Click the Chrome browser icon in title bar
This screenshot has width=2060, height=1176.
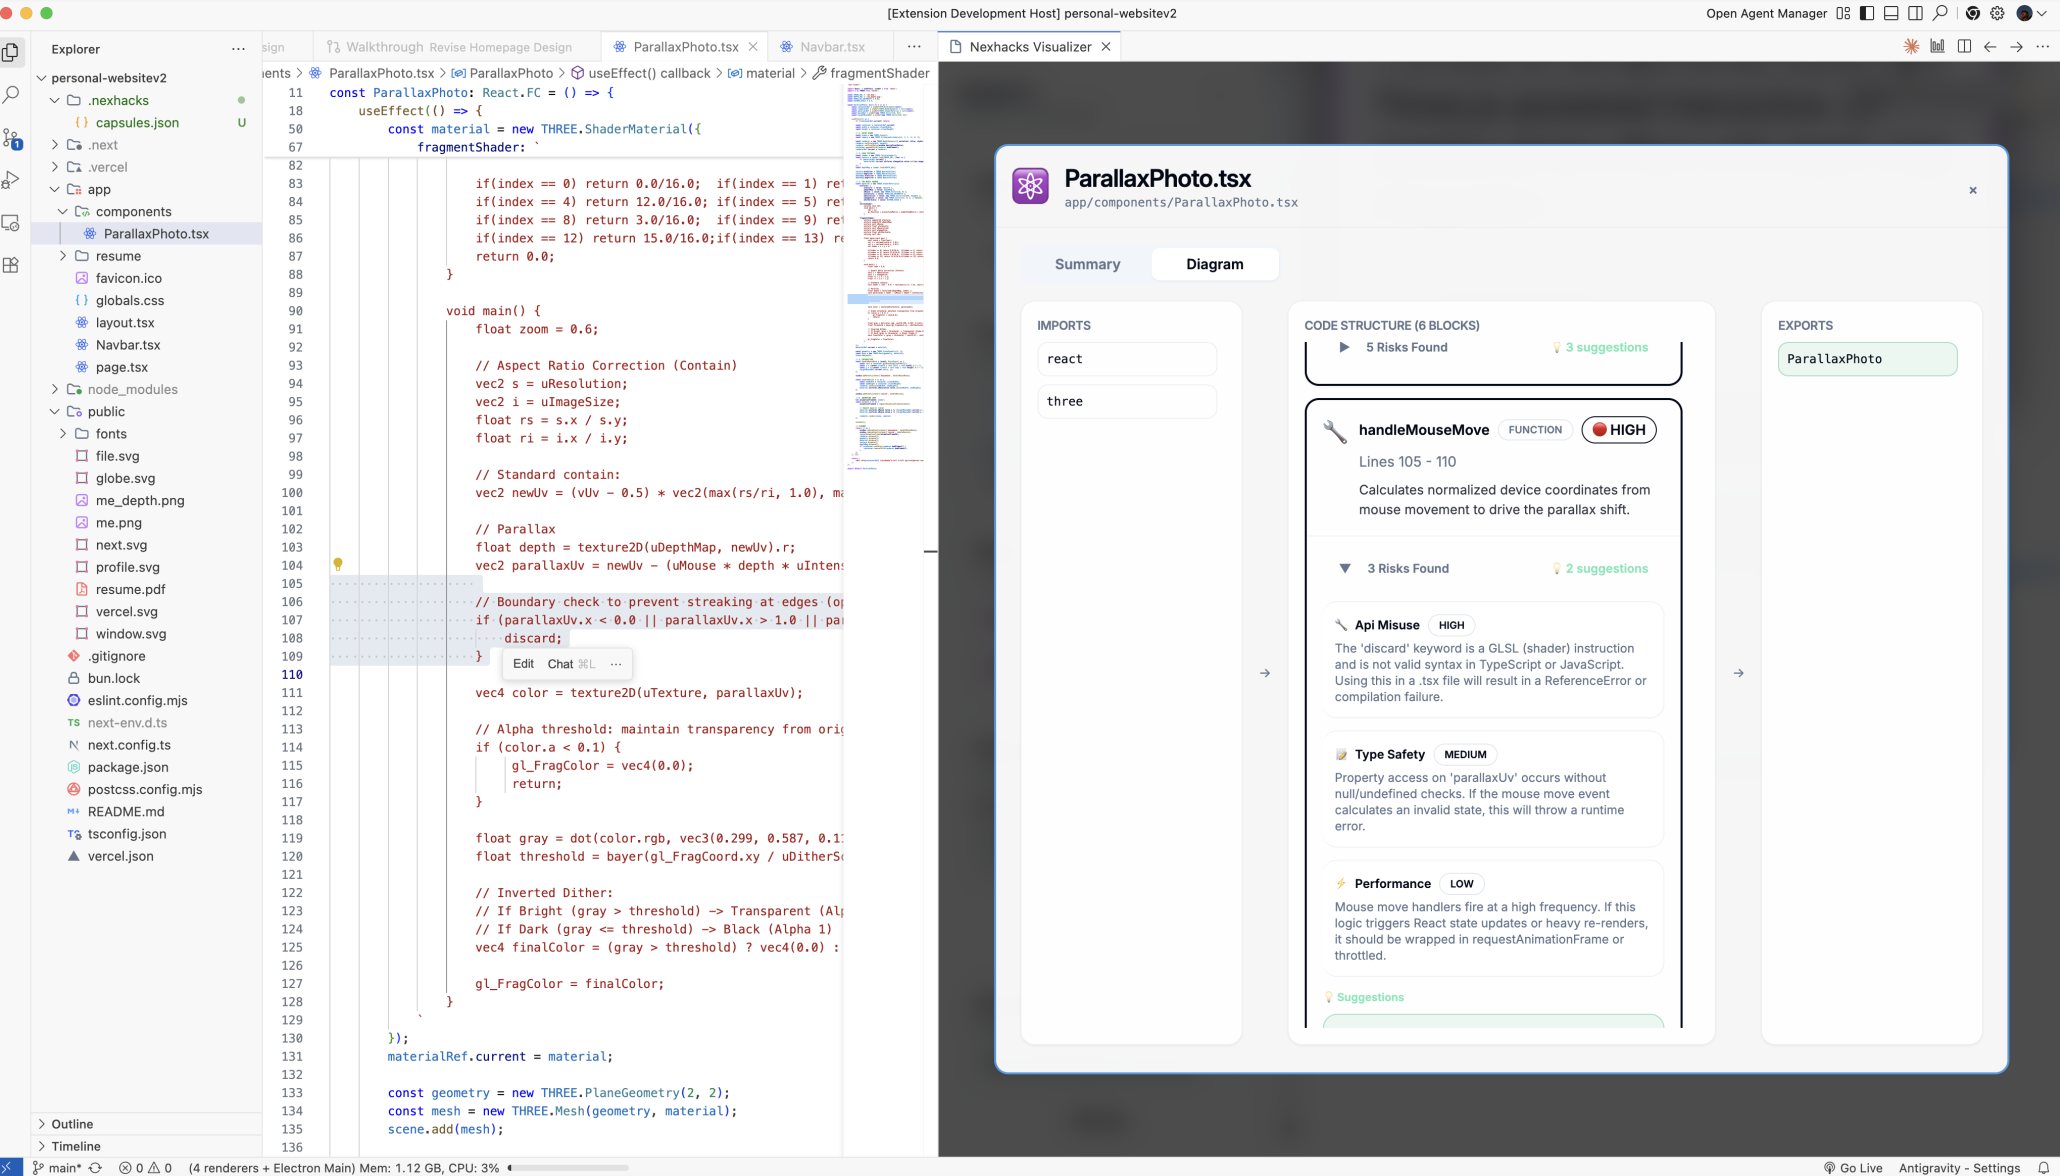(x=1972, y=14)
